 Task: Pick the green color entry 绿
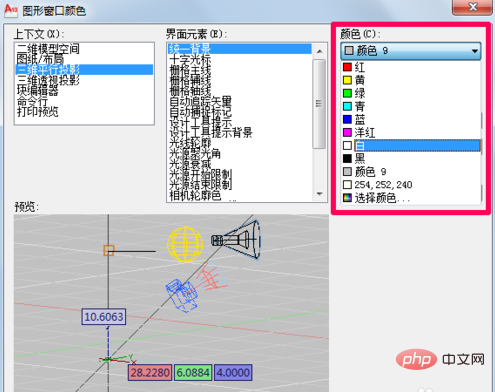(411, 93)
